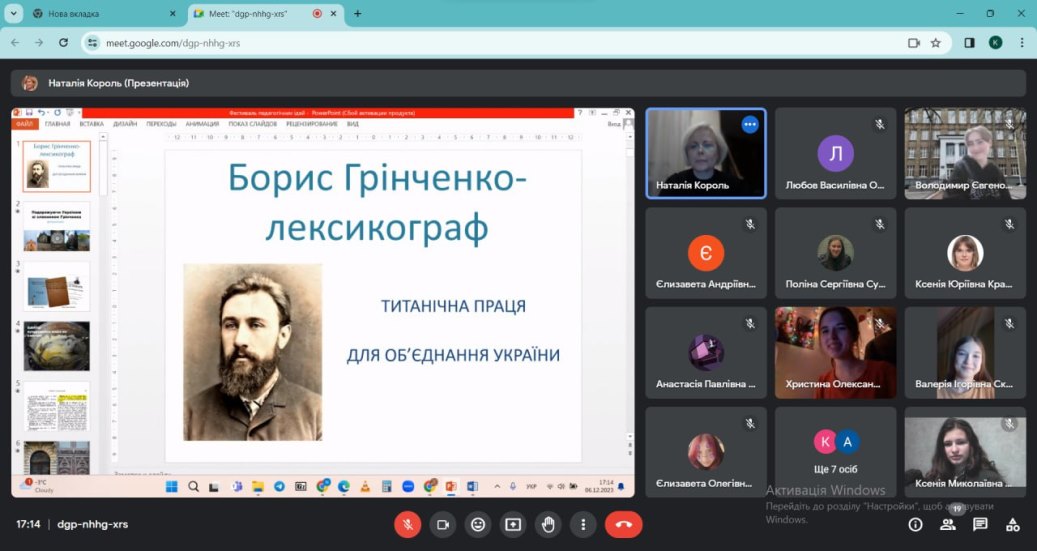
Task: Click Ксенія Юріївна participant tile
Action: (965, 253)
